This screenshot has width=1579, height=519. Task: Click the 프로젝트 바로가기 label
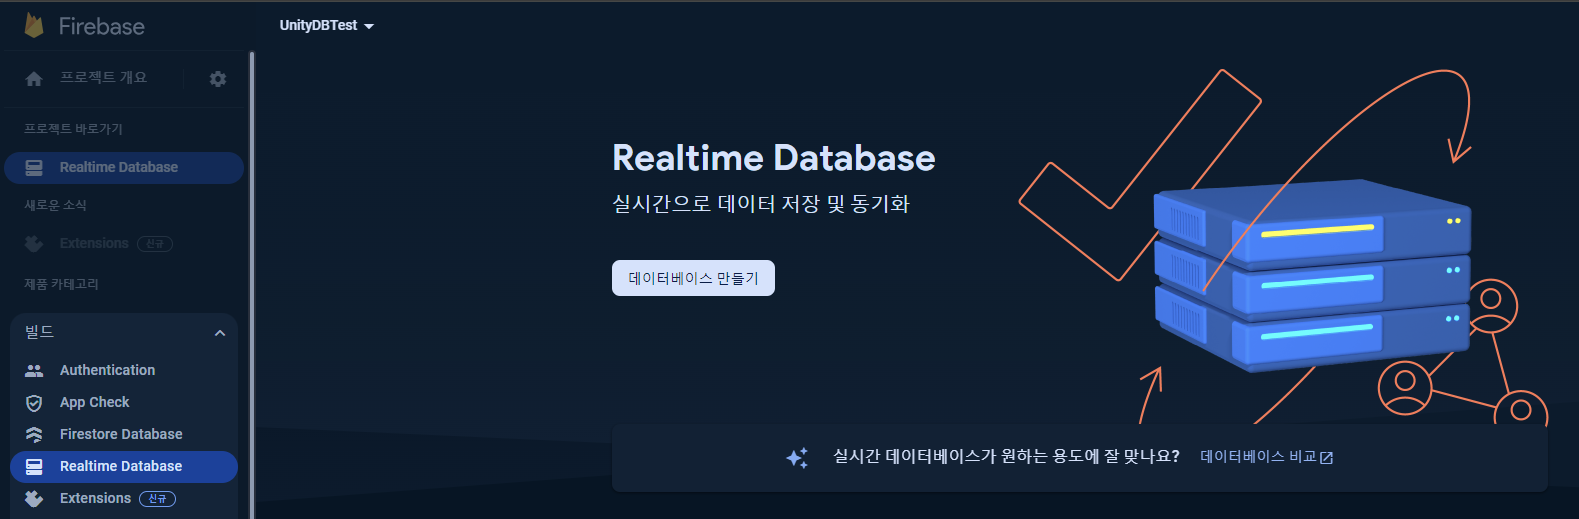pos(73,129)
